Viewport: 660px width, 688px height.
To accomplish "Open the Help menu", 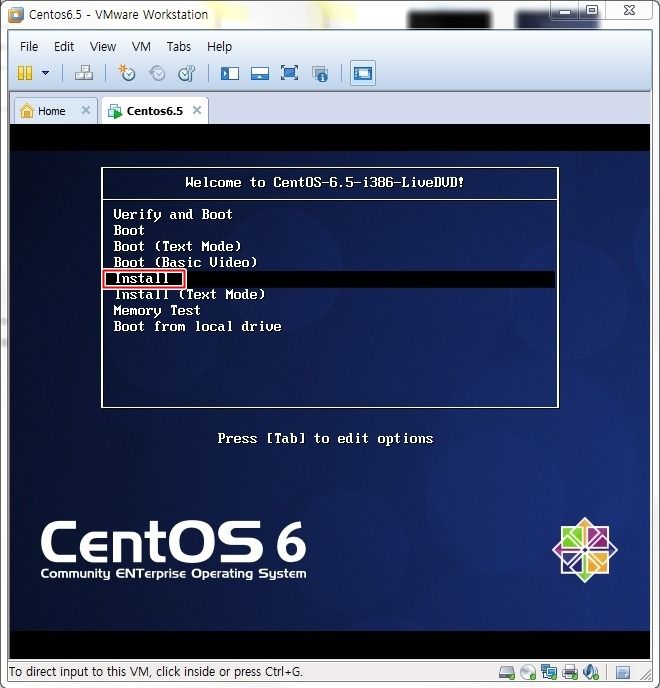I will [x=219, y=47].
